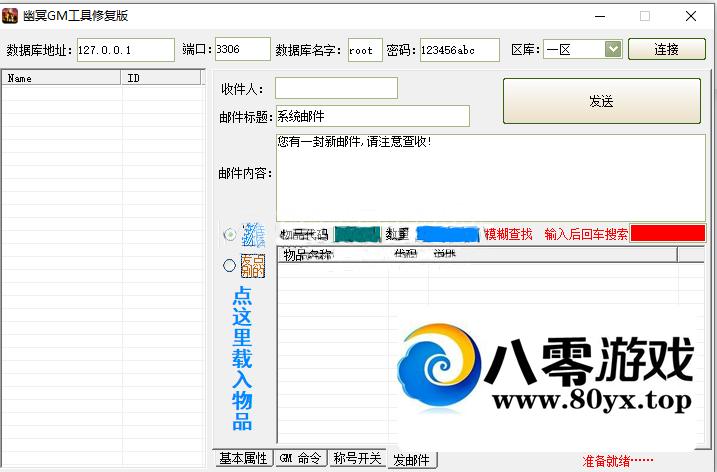Click the 端口 field with 3306
Viewport: 717px width, 472px height.
(243, 49)
